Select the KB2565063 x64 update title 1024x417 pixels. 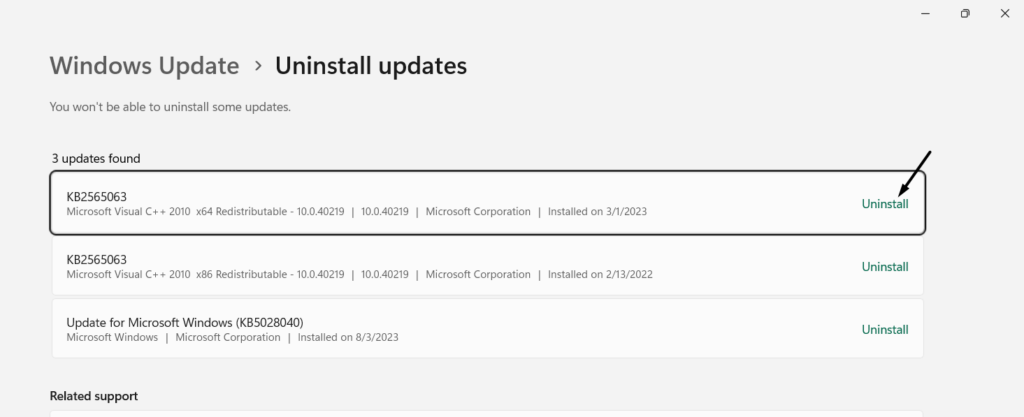(96, 196)
